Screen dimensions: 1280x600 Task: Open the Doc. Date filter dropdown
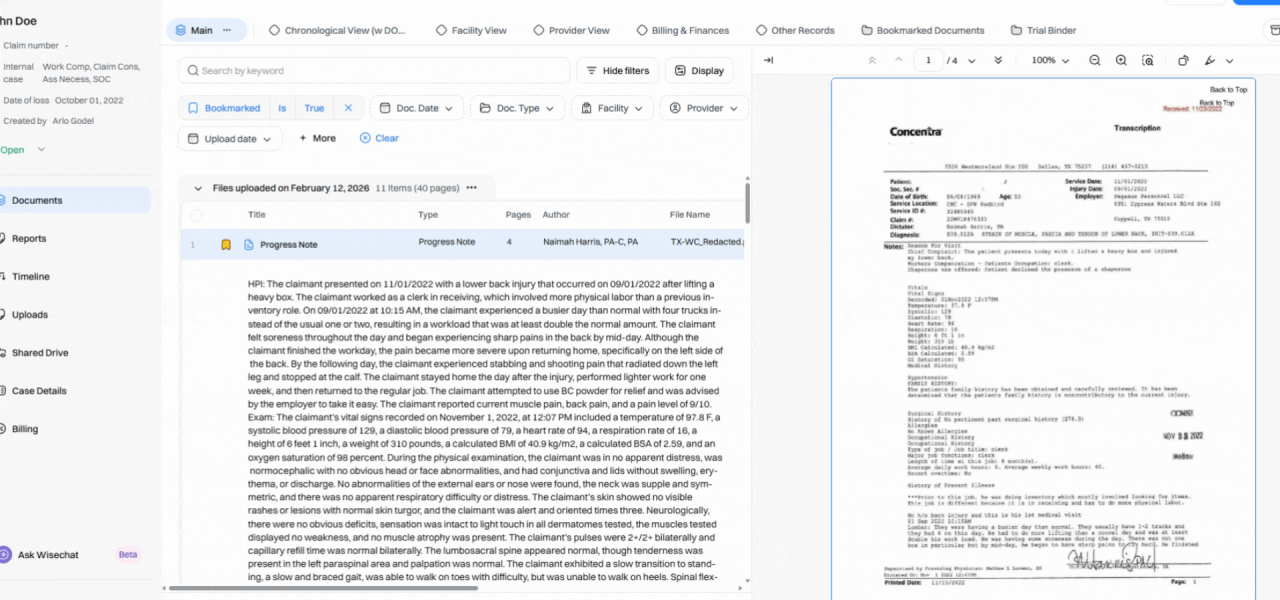[416, 108]
